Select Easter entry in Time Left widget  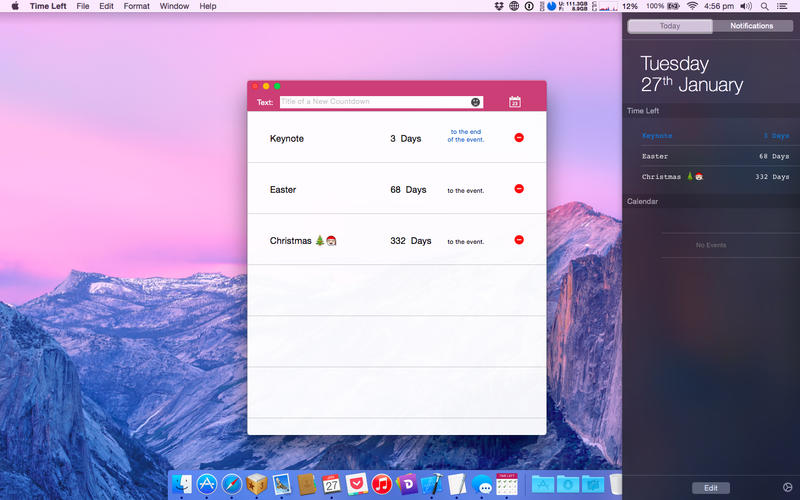(715, 156)
